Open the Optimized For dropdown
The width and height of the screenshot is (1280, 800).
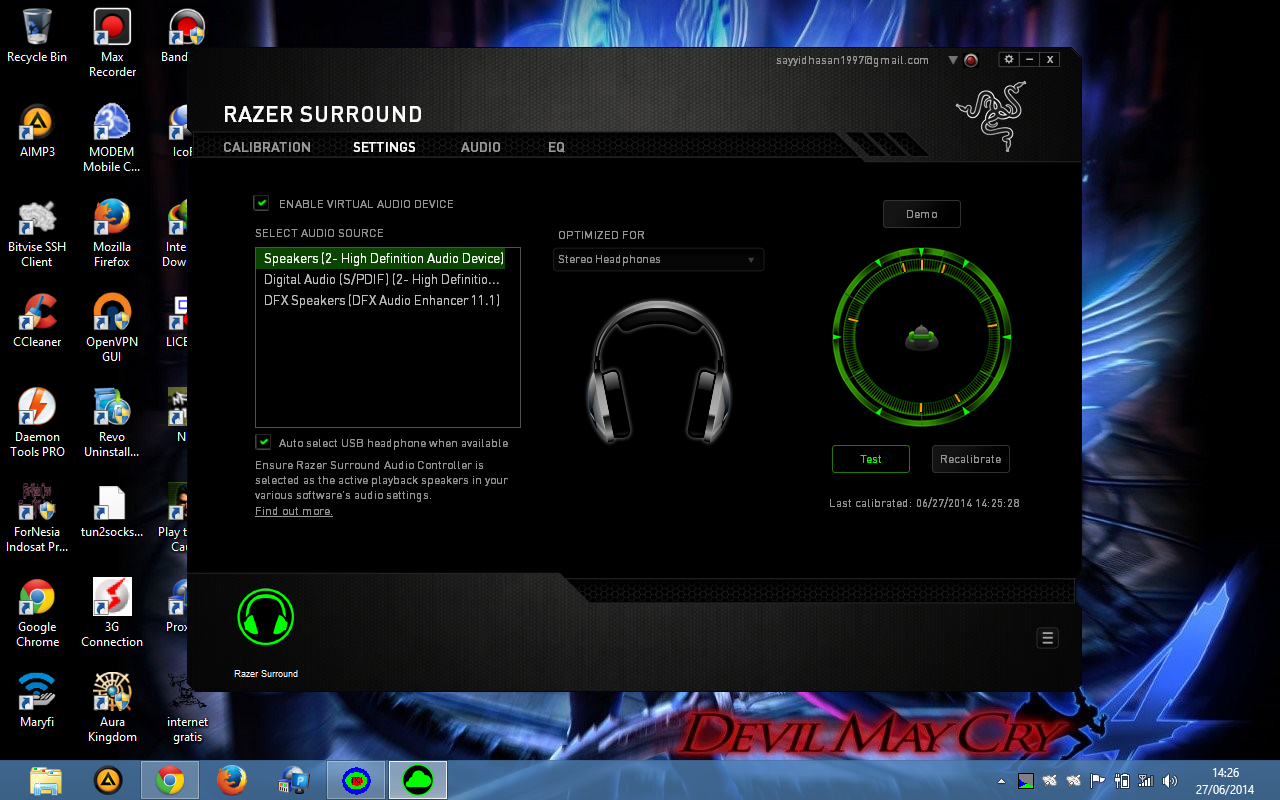[x=658, y=259]
